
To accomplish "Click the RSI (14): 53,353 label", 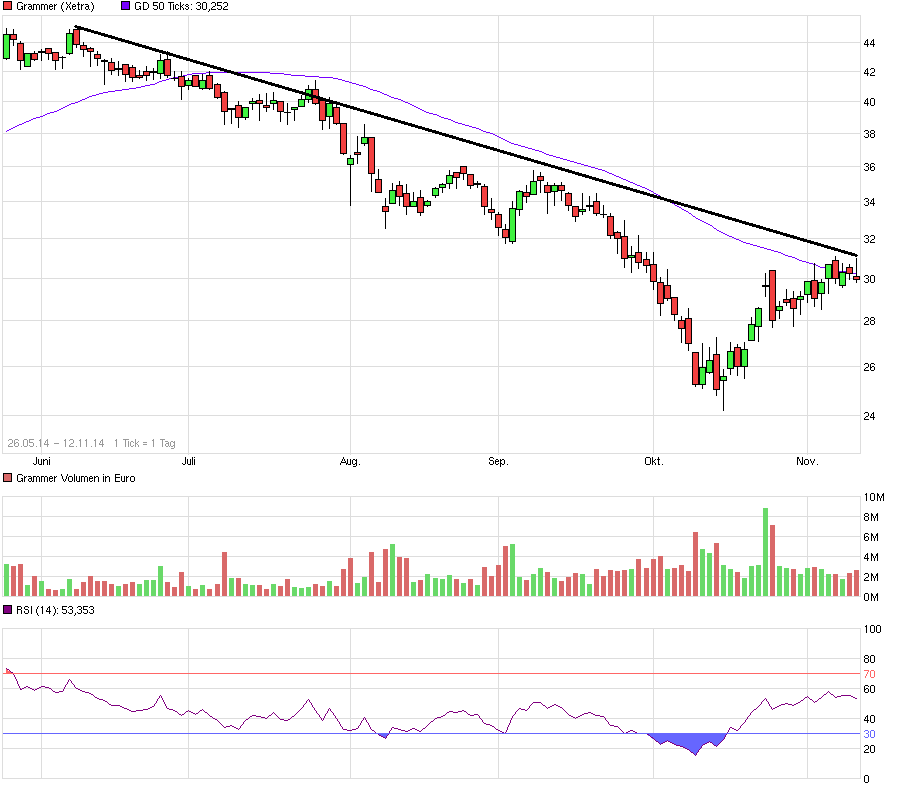I will click(55, 609).
